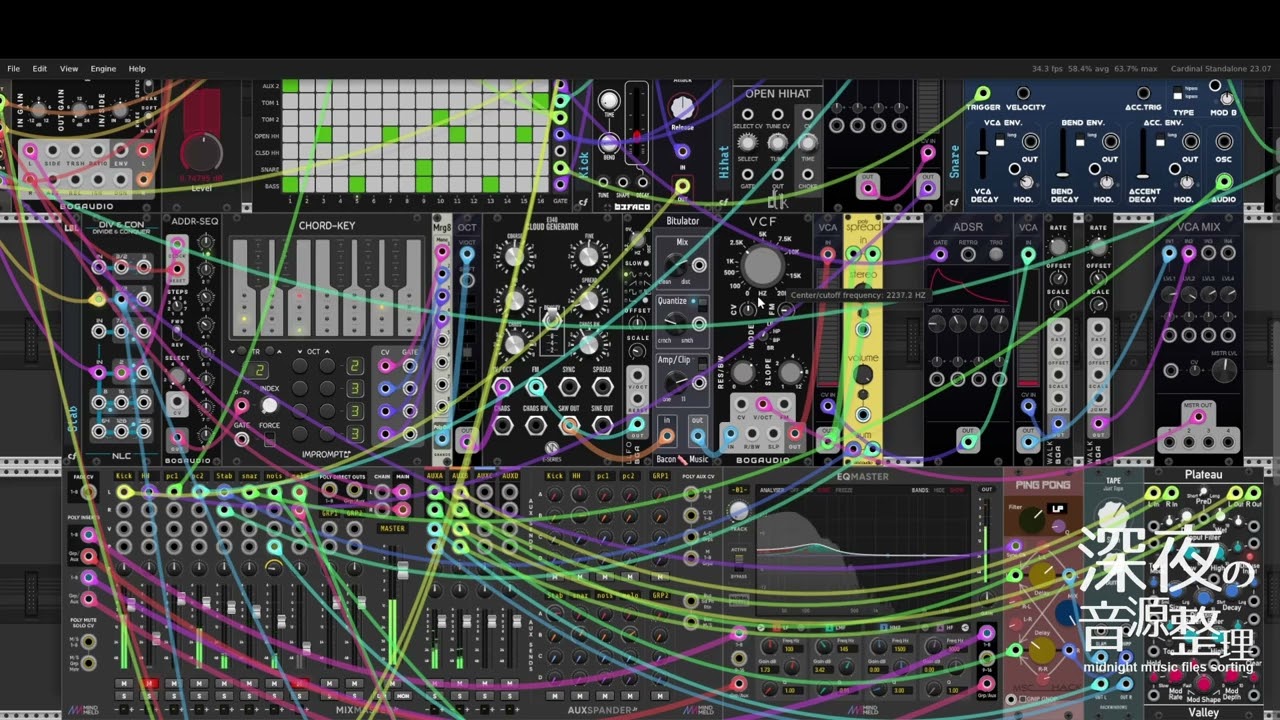Open Ping Pong LP filter type display
The height and width of the screenshot is (720, 1280).
click(1058, 509)
